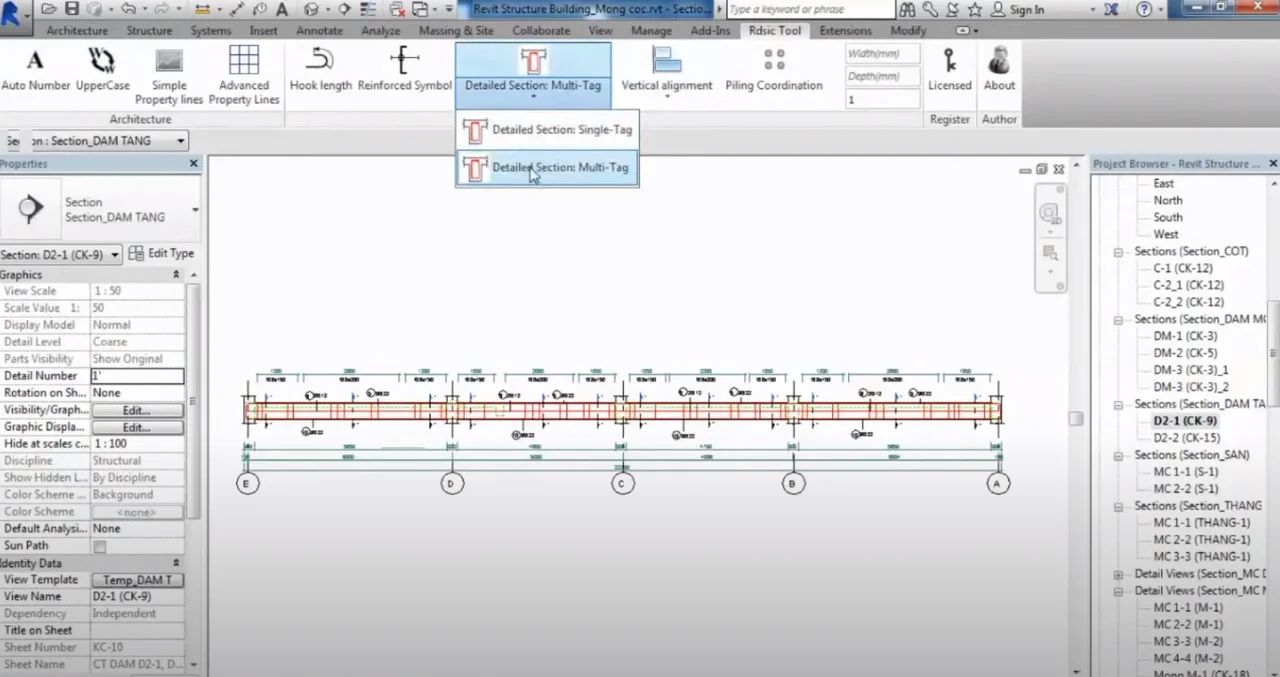Show the About author info

pos(999,69)
